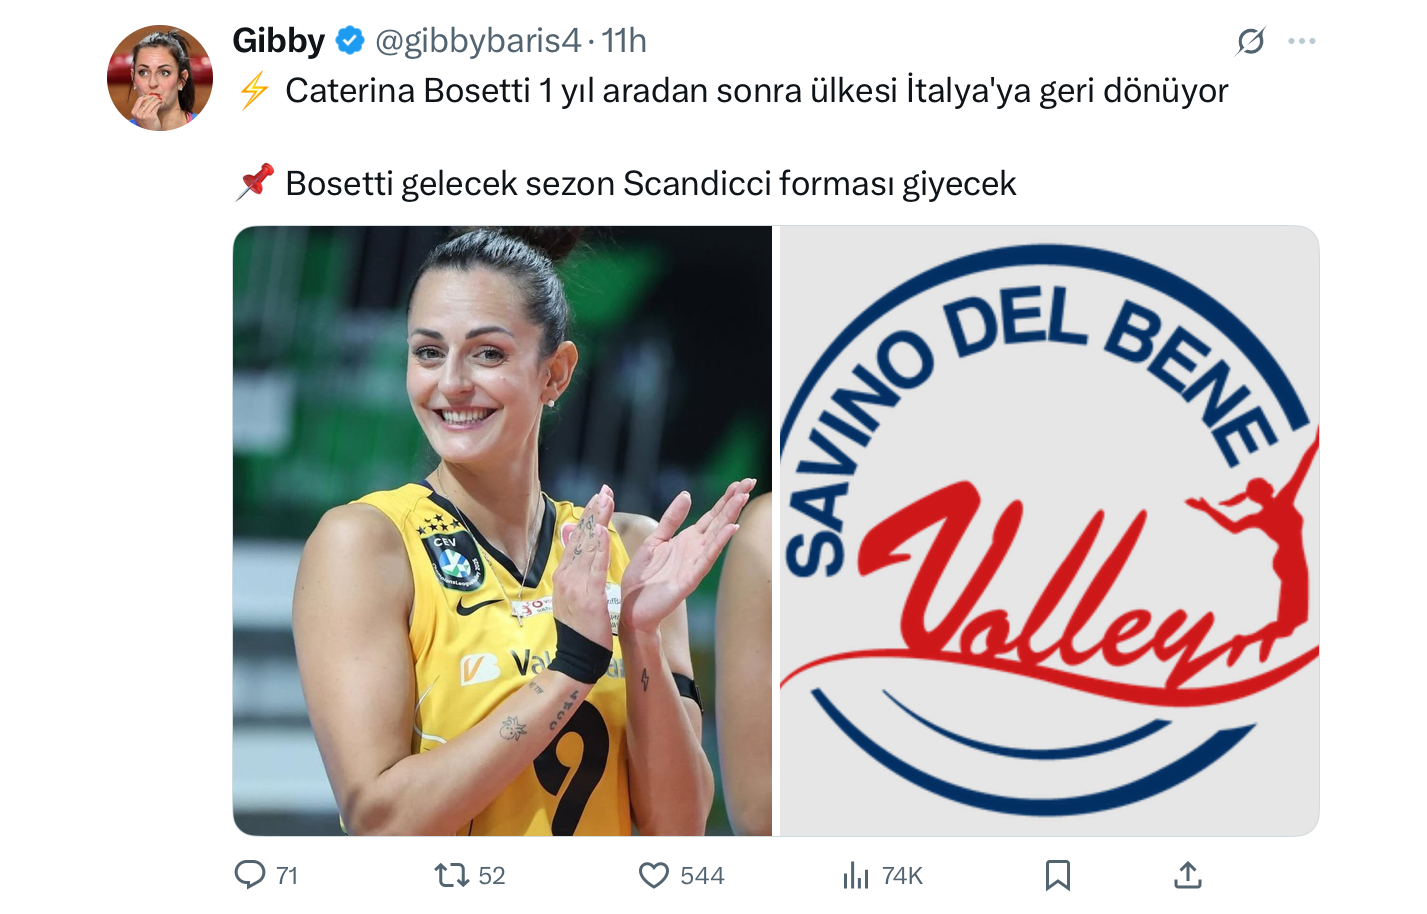This screenshot has width=1427, height=914.
Task: Retweet the post using the repost icon
Action: [452, 876]
